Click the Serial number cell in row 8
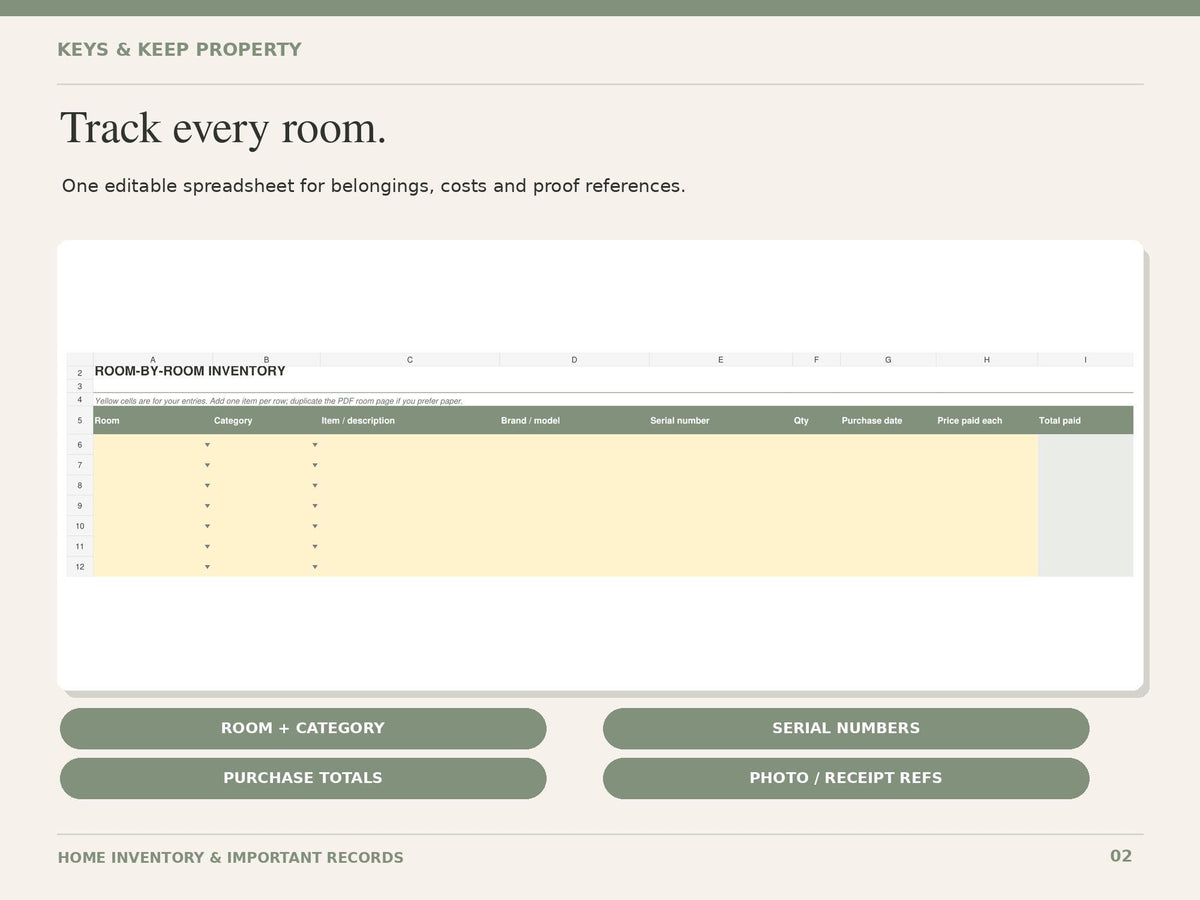Viewport: 1200px width, 900px height. pos(721,486)
